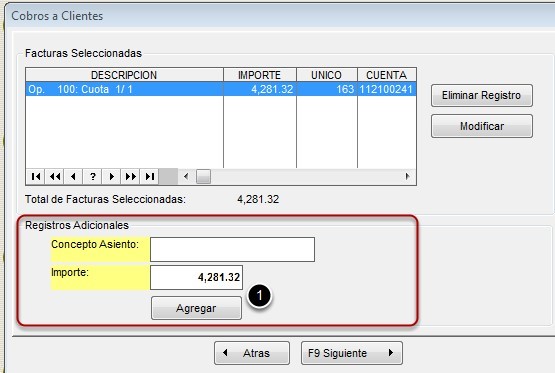Click the Facturas Seleccionadas group title
This screenshot has height=373, width=555.
(83, 53)
